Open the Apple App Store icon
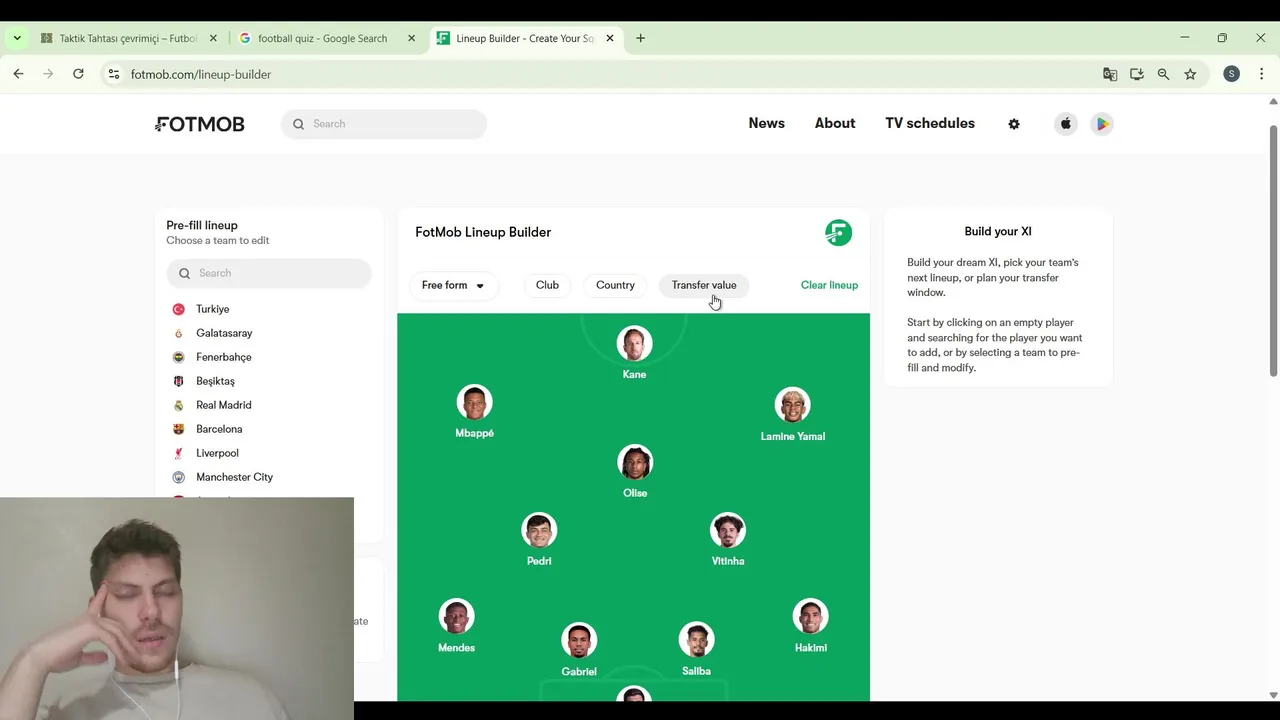This screenshot has width=1280, height=720. click(1066, 124)
